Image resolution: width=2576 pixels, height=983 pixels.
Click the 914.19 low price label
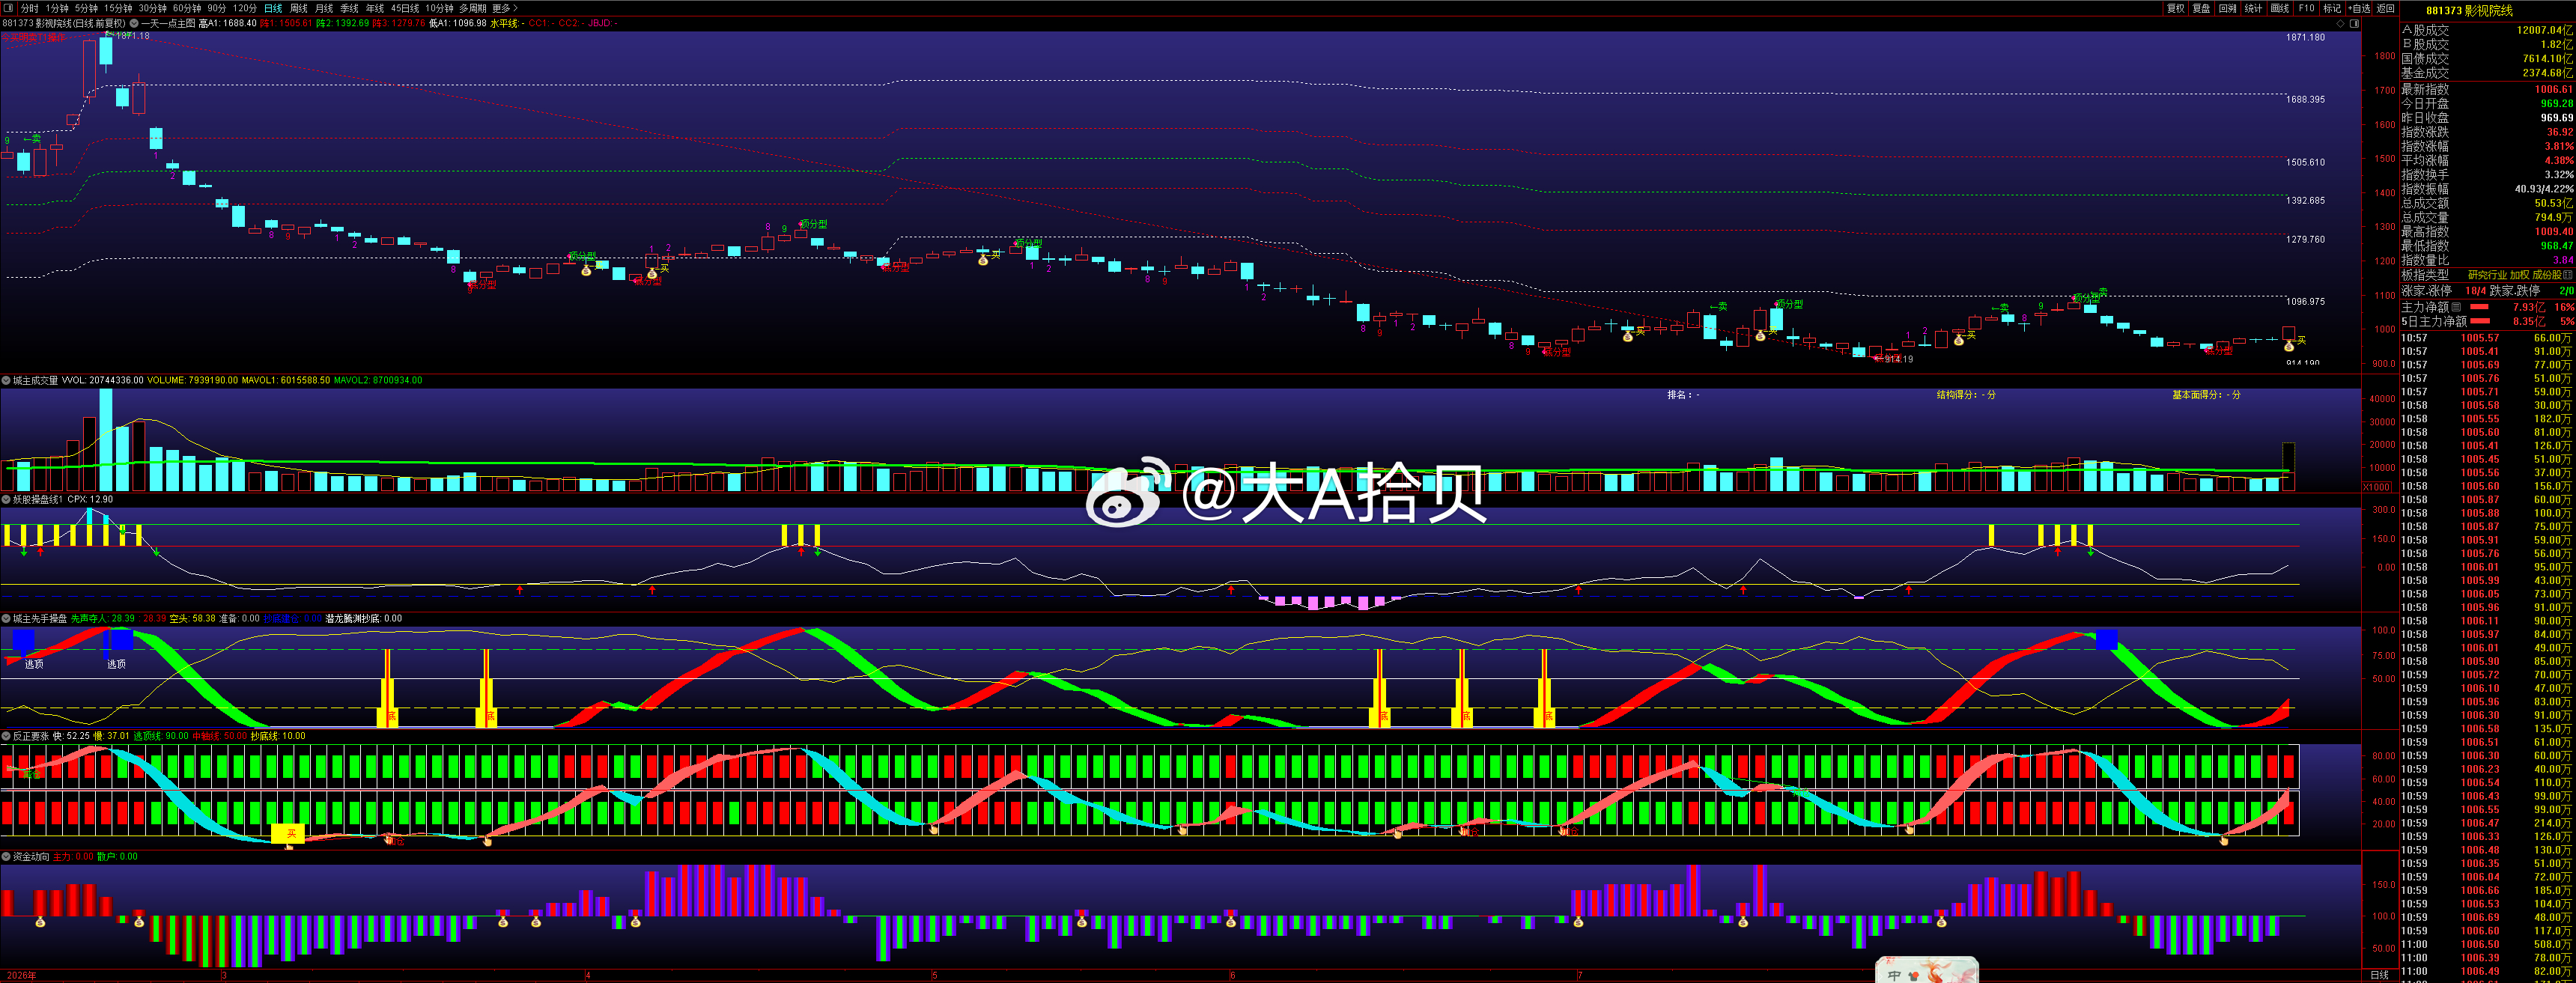[x=1899, y=359]
